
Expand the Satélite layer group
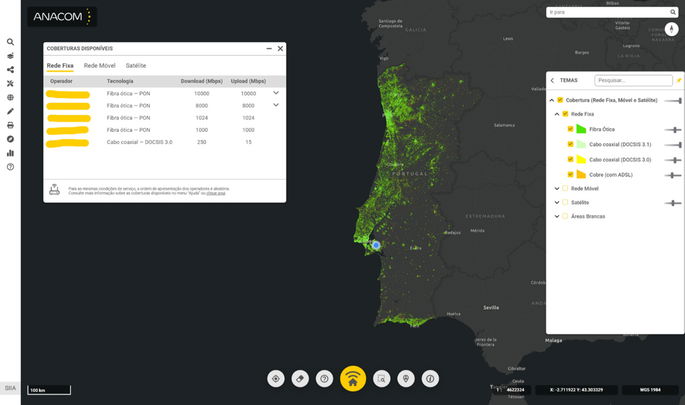pos(556,202)
